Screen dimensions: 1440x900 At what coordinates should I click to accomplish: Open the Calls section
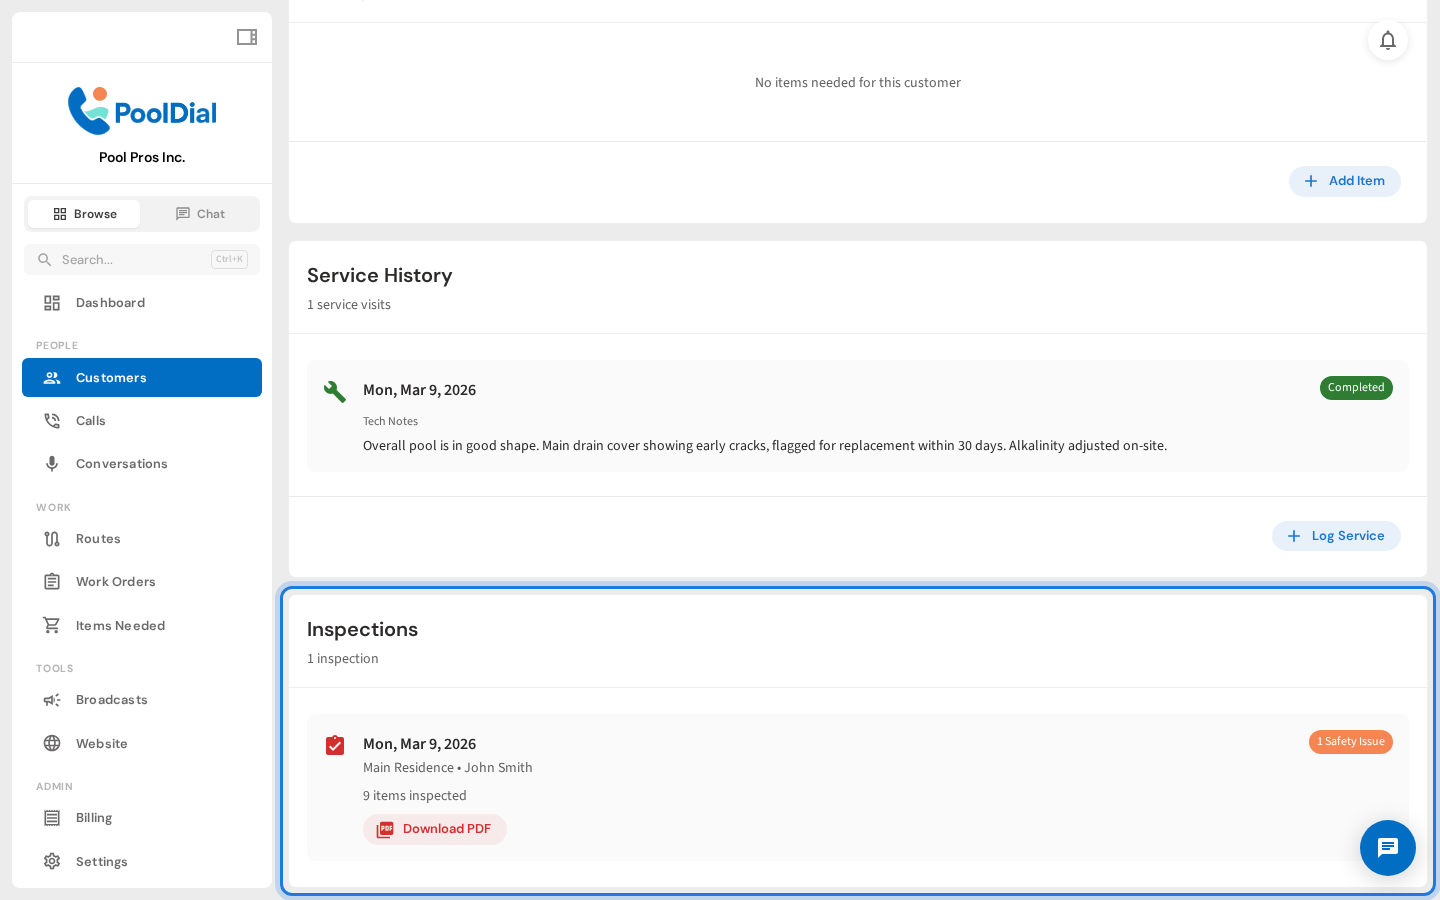click(x=90, y=420)
